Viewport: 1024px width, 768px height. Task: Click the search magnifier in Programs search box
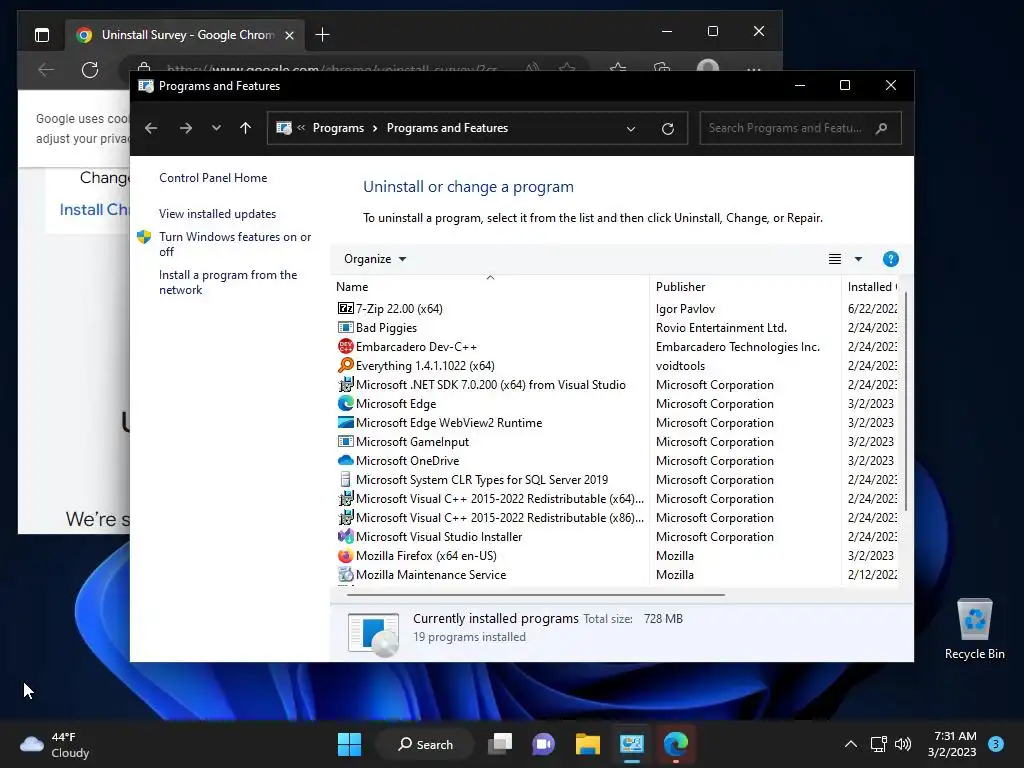point(882,128)
